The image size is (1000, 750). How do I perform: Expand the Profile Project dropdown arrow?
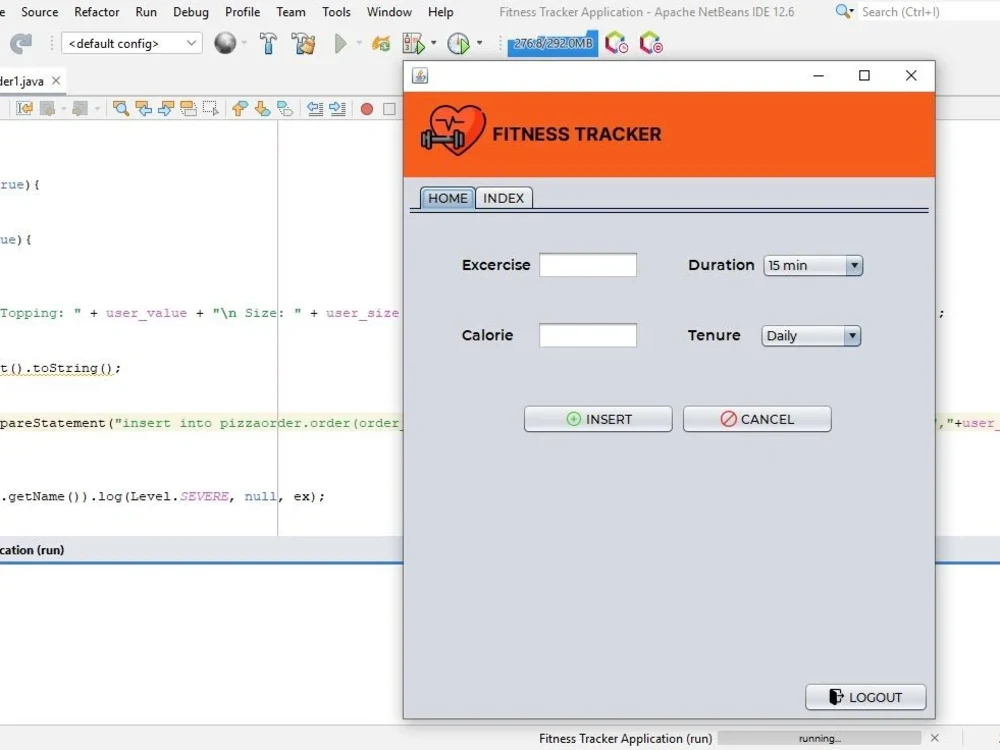point(480,43)
